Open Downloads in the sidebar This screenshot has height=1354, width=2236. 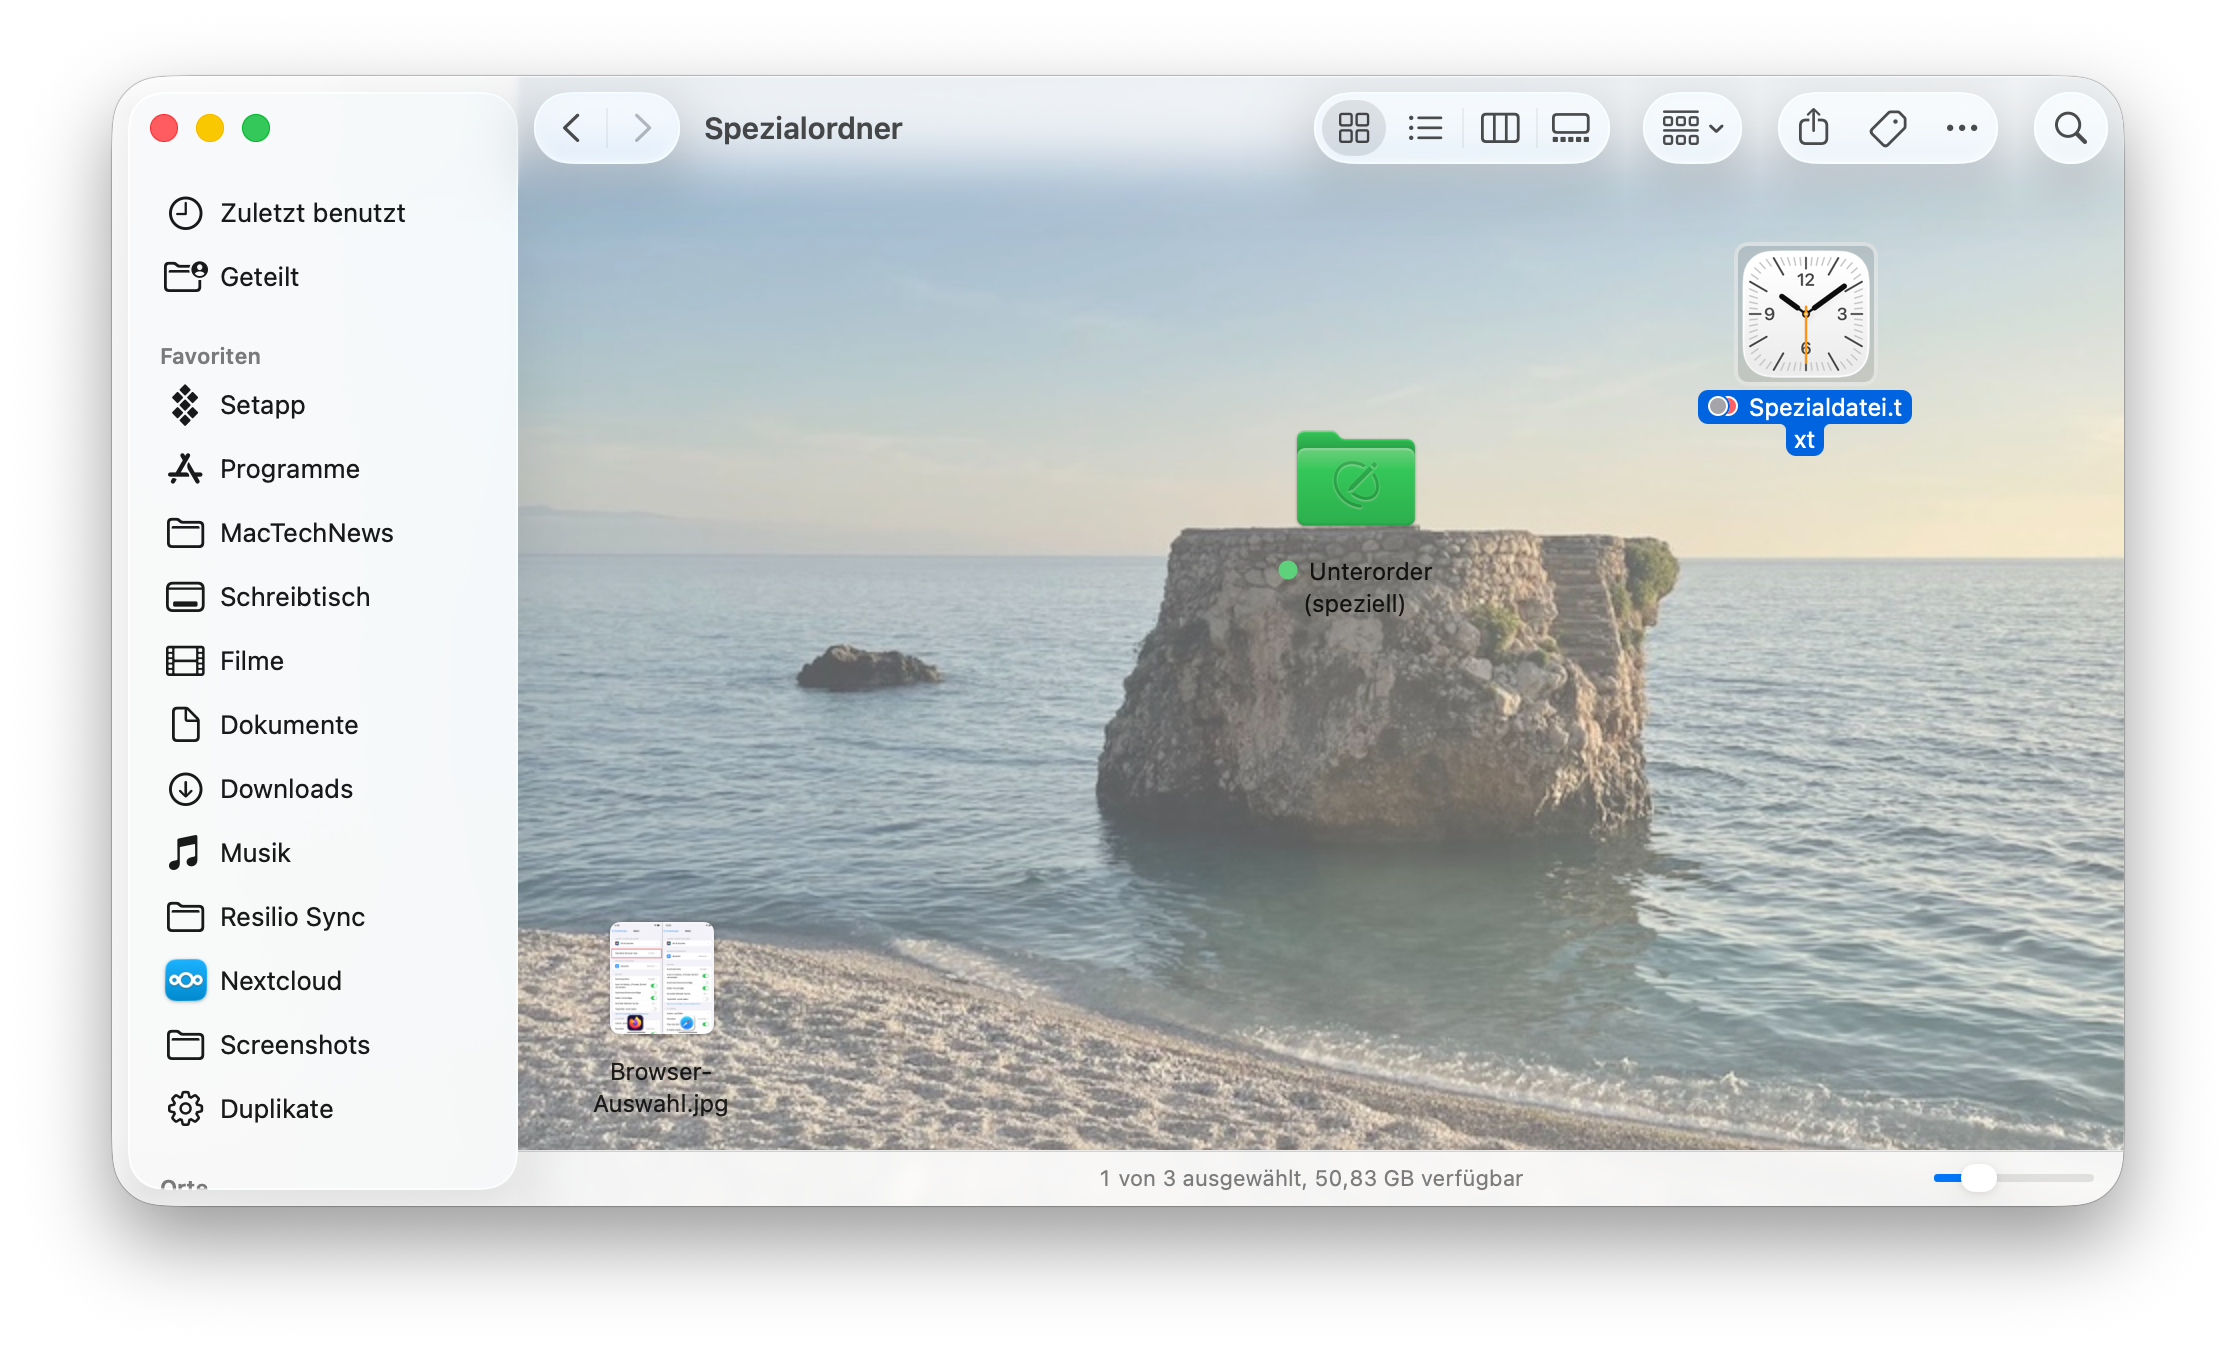click(x=286, y=789)
